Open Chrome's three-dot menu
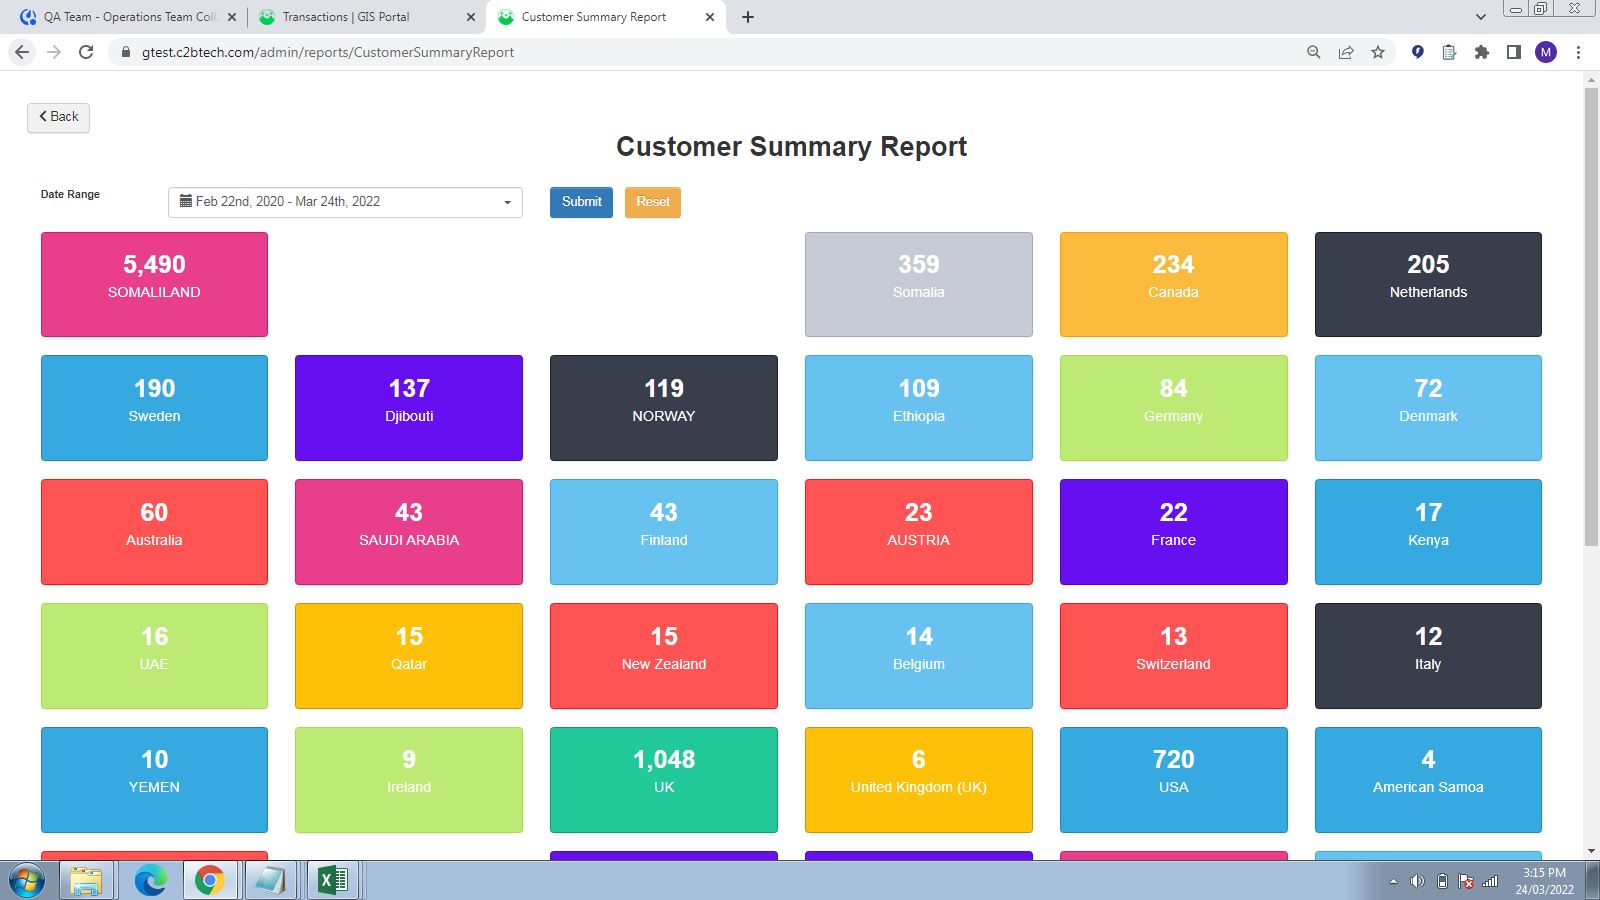This screenshot has height=900, width=1600. click(x=1578, y=52)
